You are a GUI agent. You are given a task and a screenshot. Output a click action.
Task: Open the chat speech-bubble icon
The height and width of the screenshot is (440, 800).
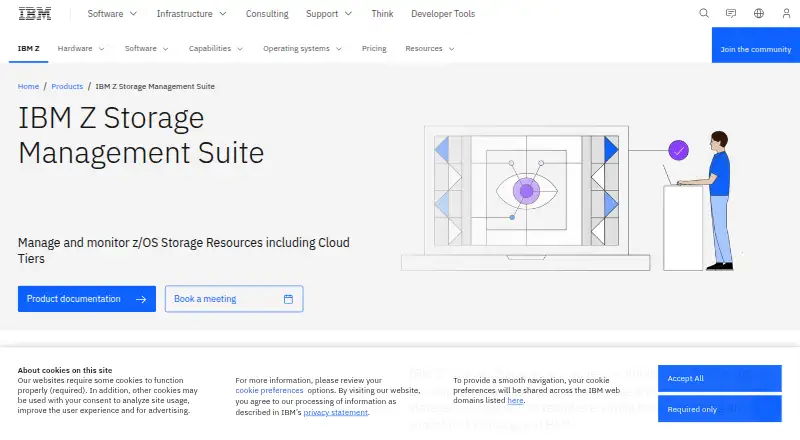click(x=731, y=13)
